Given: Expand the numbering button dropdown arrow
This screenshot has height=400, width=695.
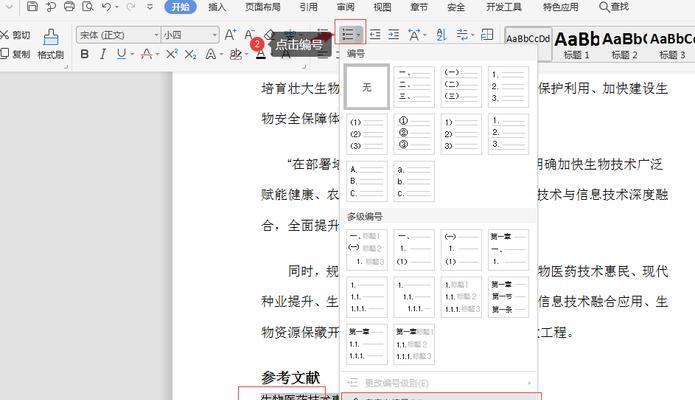Looking at the screenshot, I should [x=358, y=34].
